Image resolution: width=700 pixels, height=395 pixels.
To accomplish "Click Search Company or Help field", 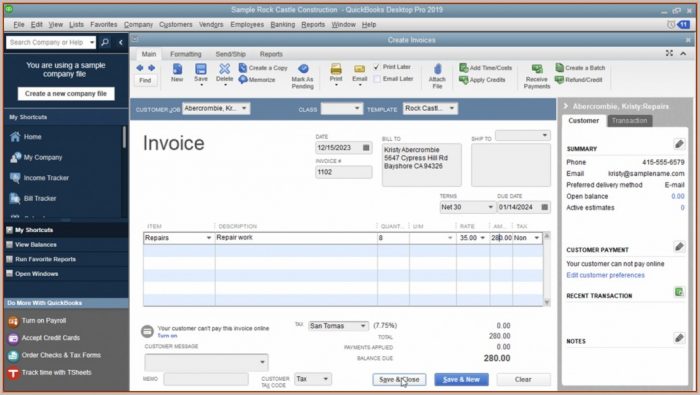I will (47, 42).
